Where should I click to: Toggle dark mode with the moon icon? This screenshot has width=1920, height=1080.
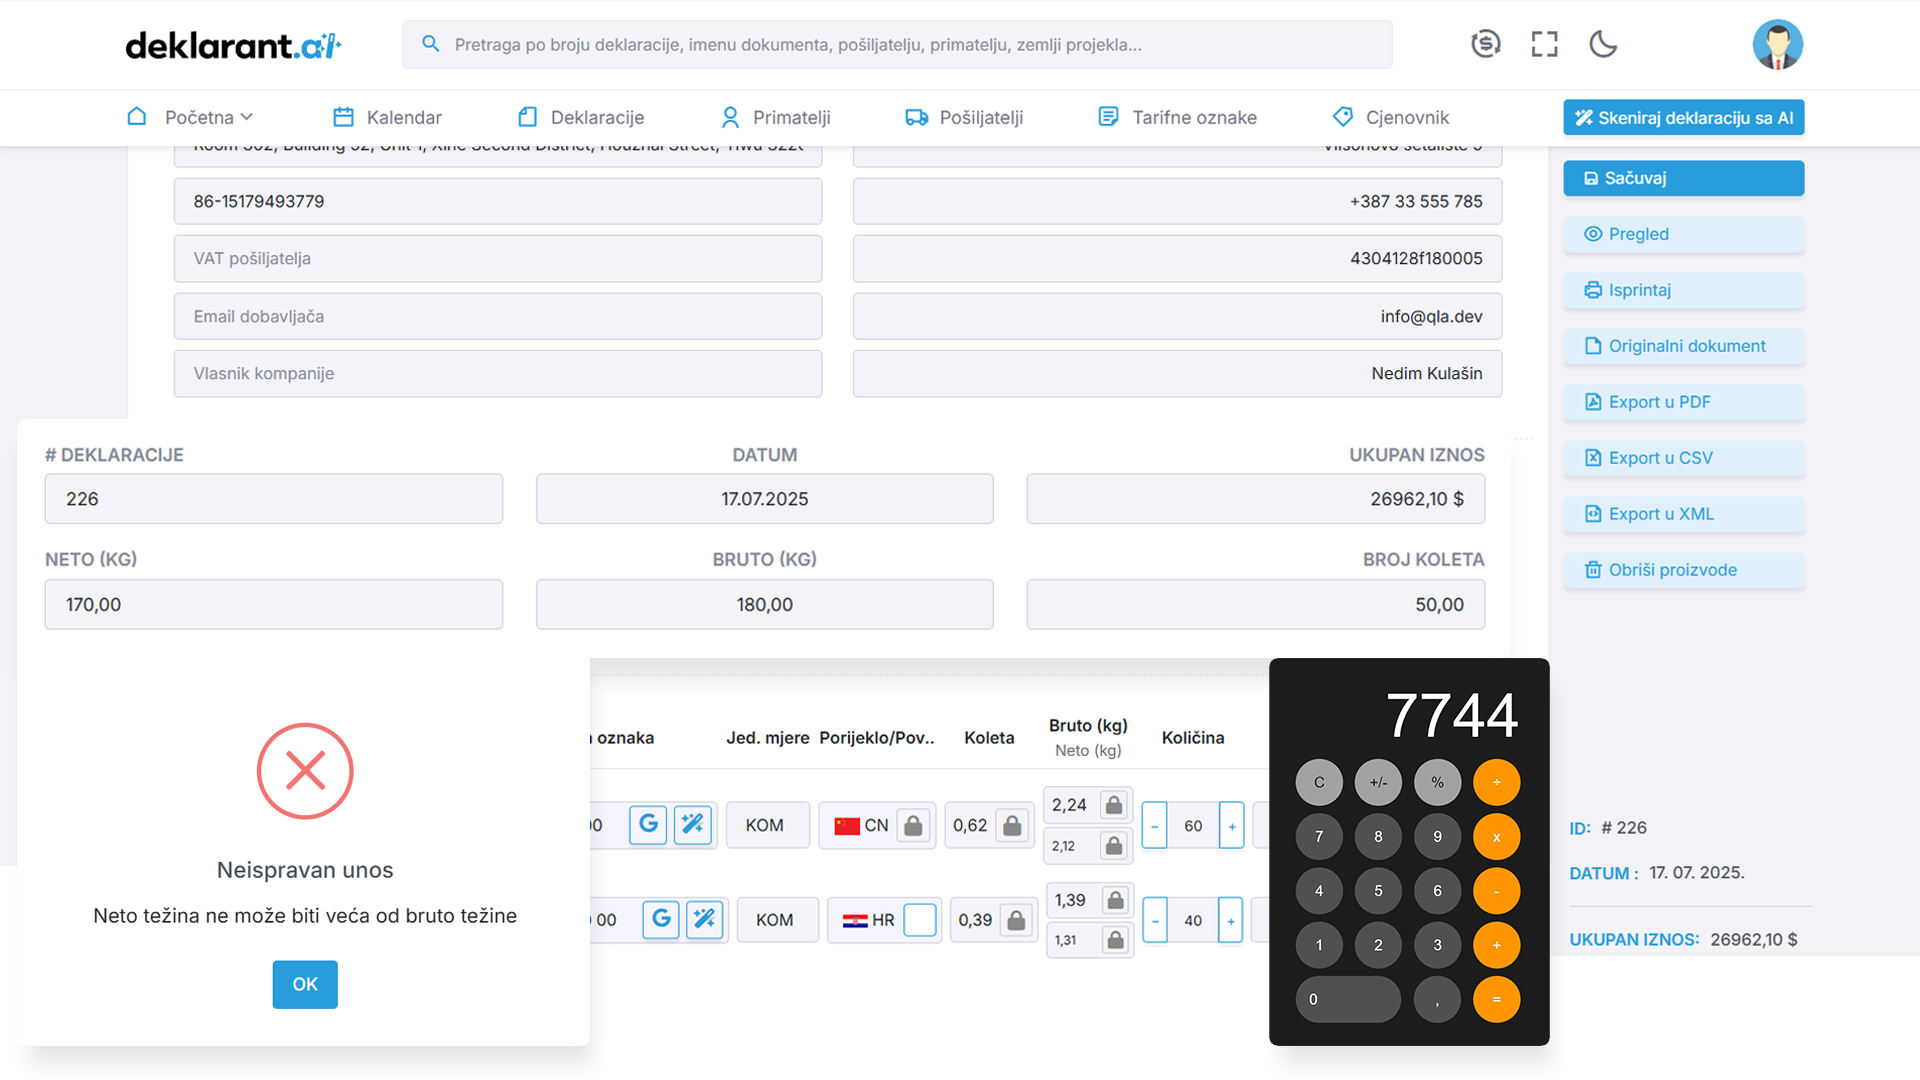[1603, 44]
